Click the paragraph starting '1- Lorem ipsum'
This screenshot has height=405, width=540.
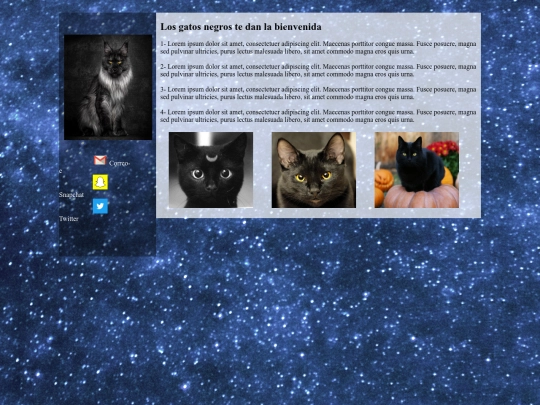(x=318, y=48)
